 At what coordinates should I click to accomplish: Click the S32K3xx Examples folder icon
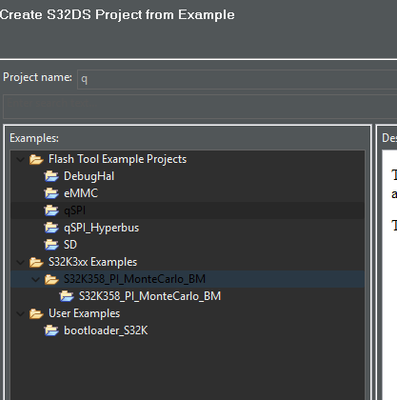point(36,262)
